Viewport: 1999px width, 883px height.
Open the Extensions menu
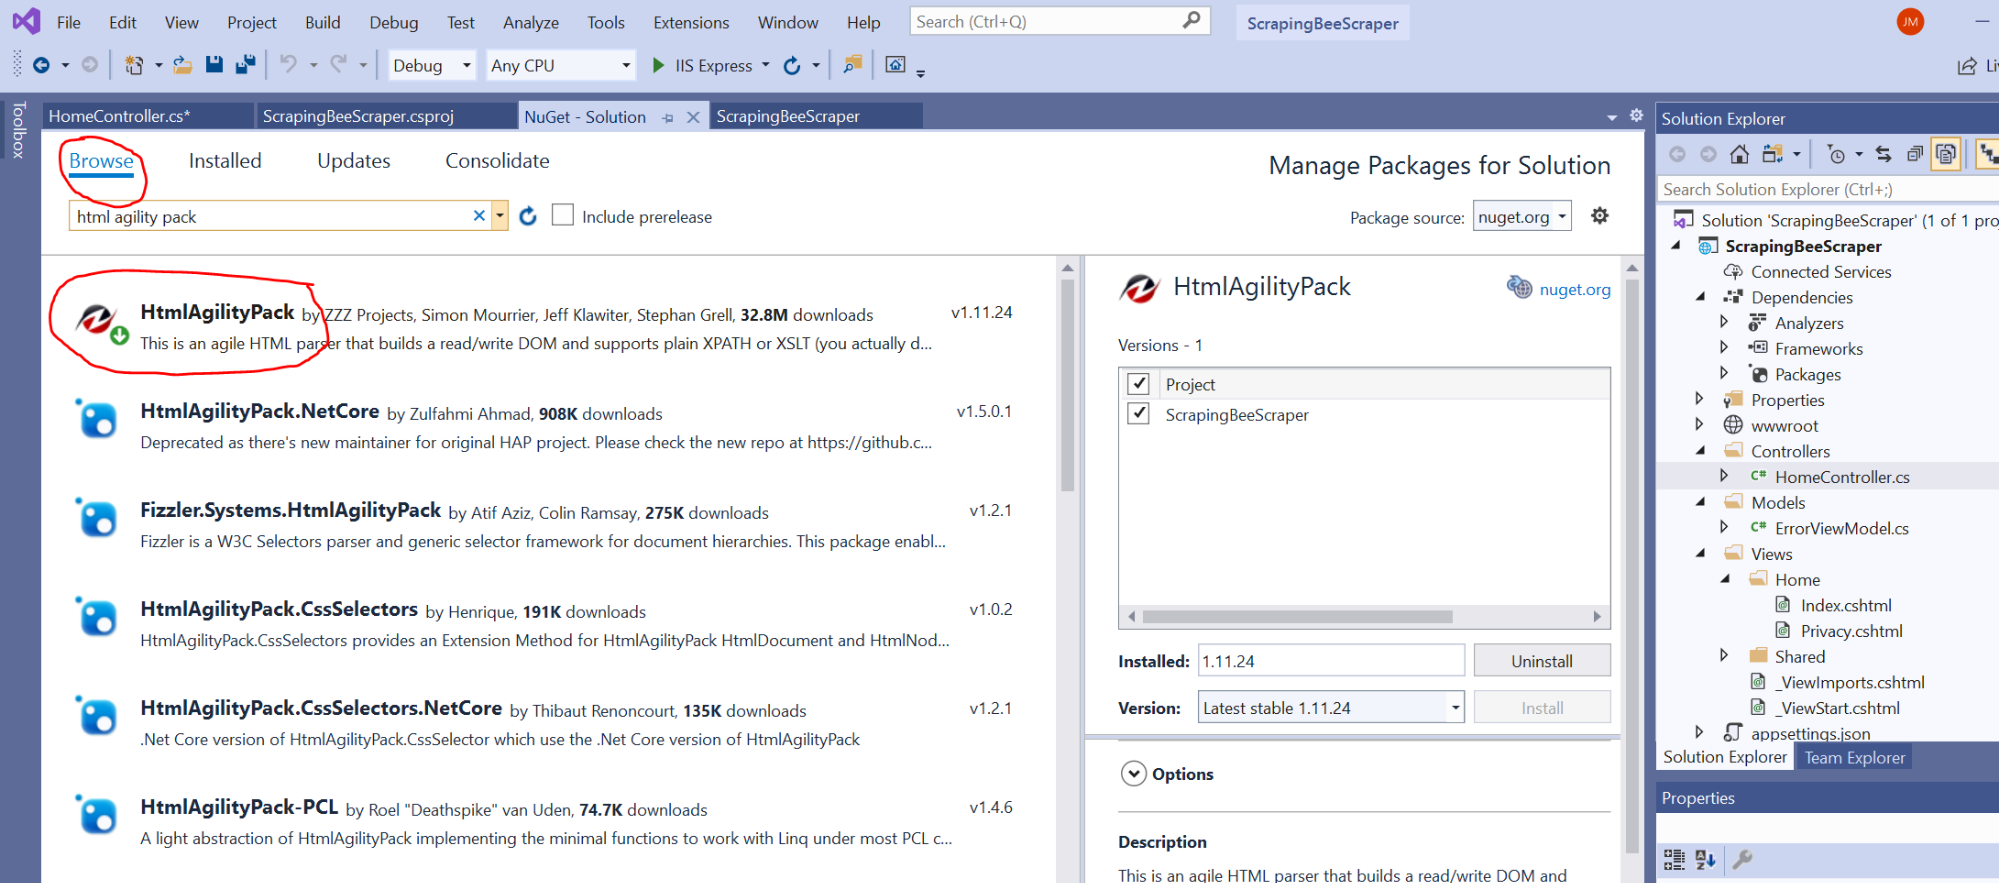(x=691, y=22)
